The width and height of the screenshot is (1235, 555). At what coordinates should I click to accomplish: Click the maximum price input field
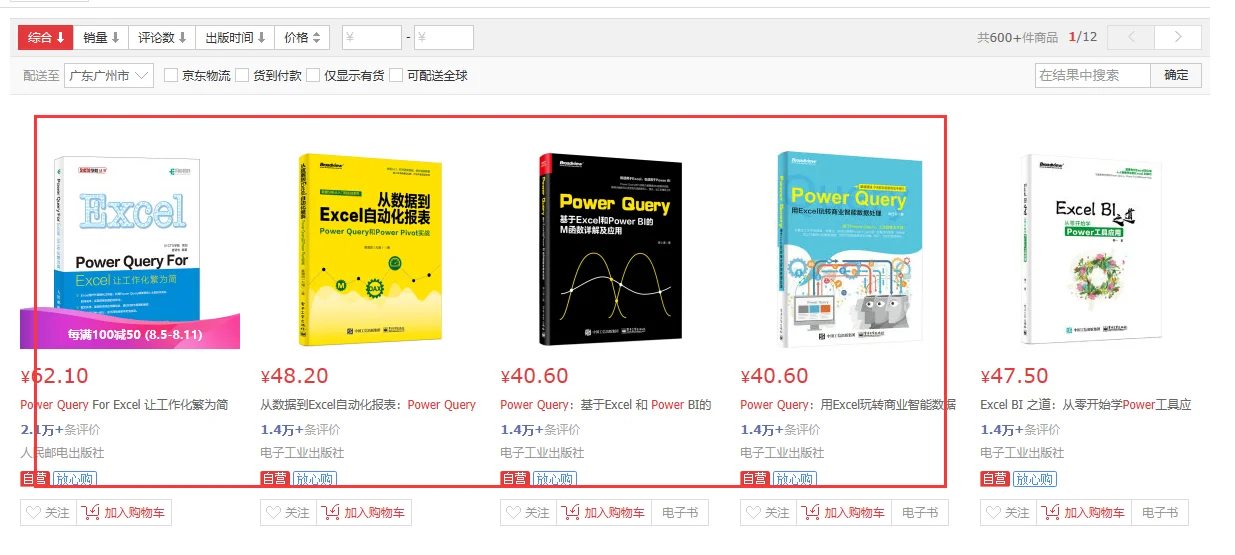443,38
